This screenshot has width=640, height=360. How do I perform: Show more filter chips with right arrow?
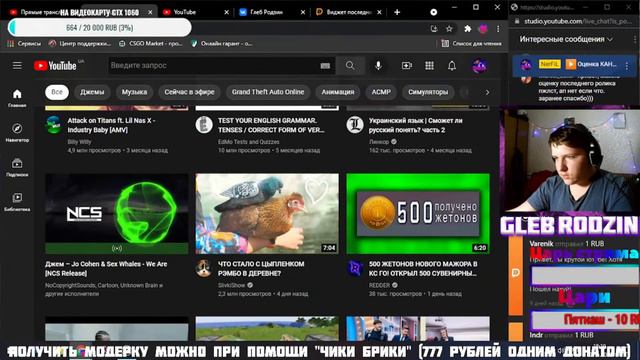click(487, 92)
